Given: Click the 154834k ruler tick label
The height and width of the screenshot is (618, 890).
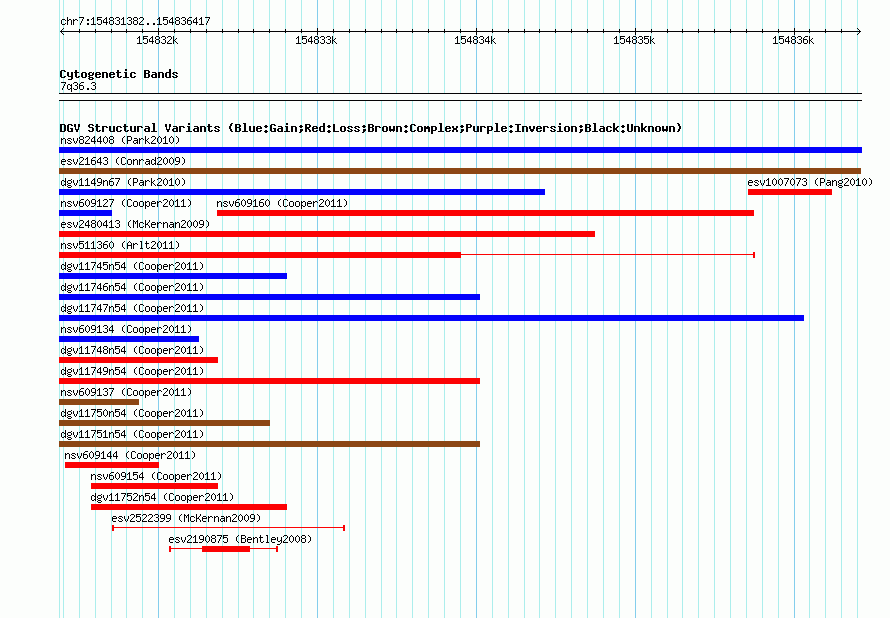Looking at the screenshot, I should [x=475, y=40].
